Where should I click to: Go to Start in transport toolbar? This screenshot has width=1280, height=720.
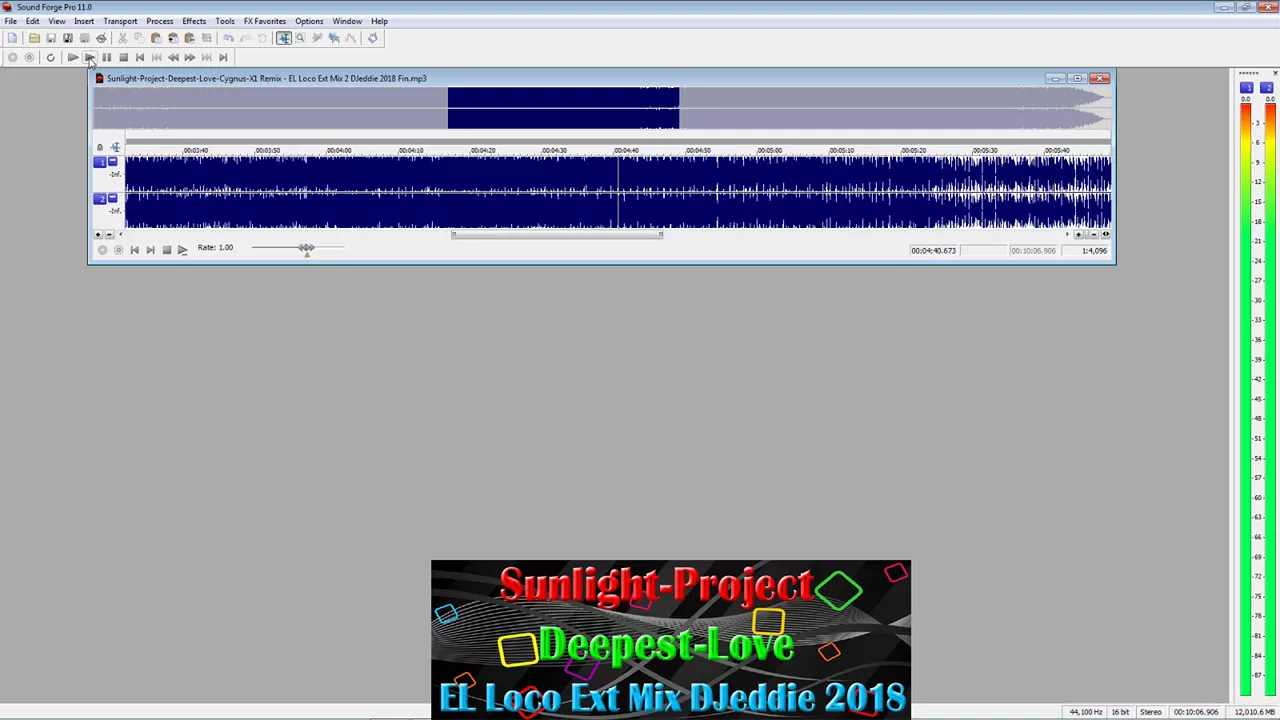point(140,57)
